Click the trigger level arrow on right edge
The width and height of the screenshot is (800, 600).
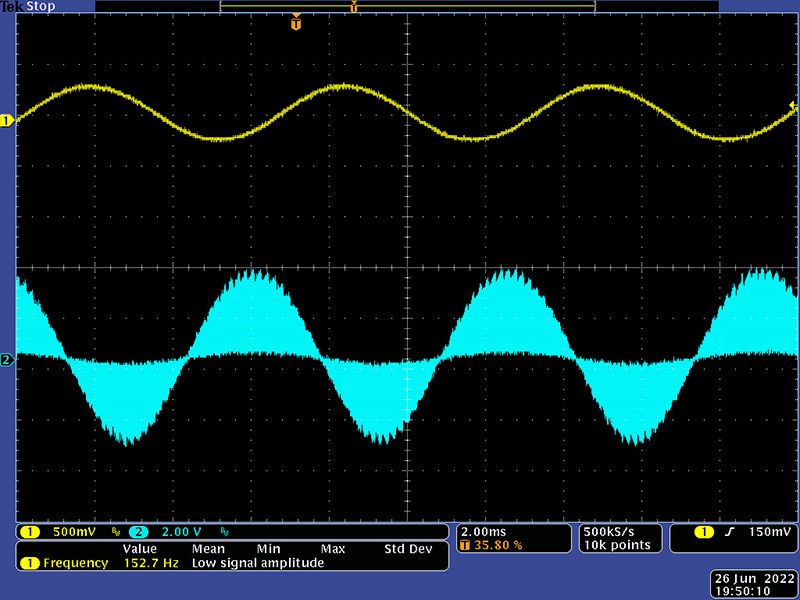pos(793,105)
